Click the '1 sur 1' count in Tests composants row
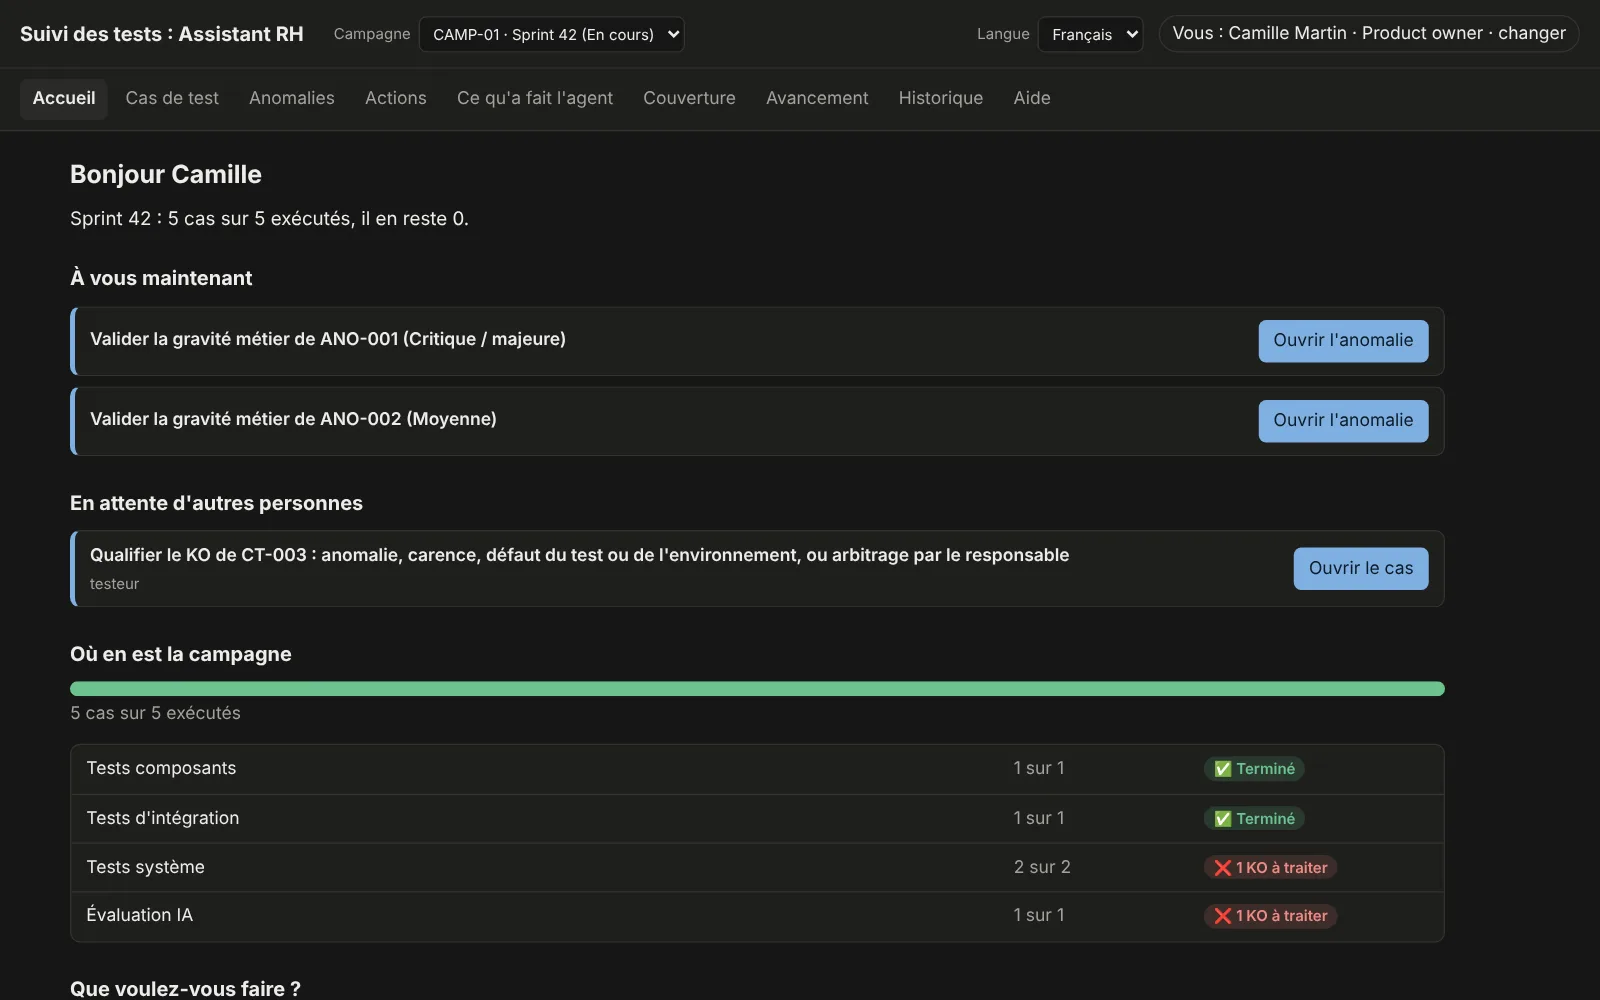Screen dimensions: 1600x1000 pos(1039,768)
